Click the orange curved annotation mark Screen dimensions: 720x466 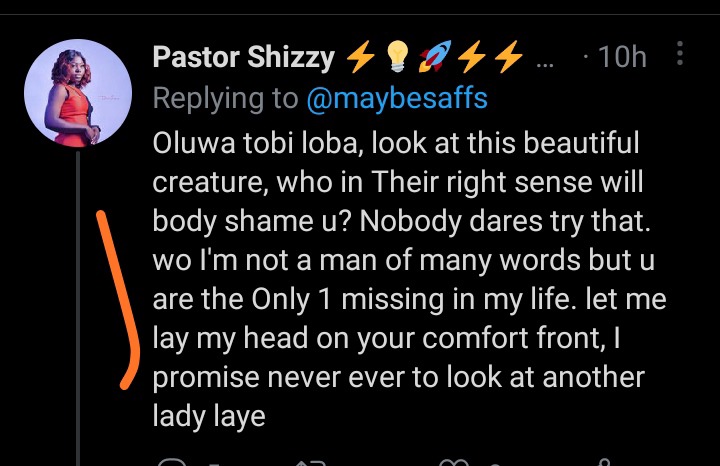point(118,300)
